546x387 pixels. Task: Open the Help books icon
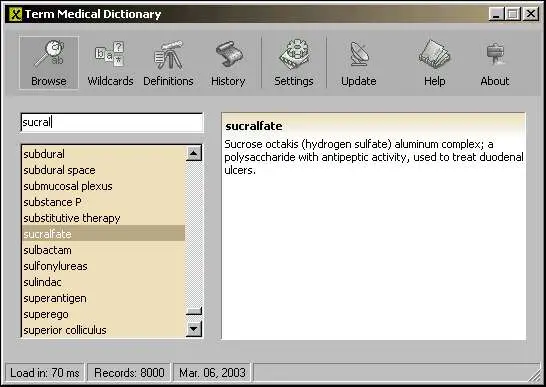435,63
